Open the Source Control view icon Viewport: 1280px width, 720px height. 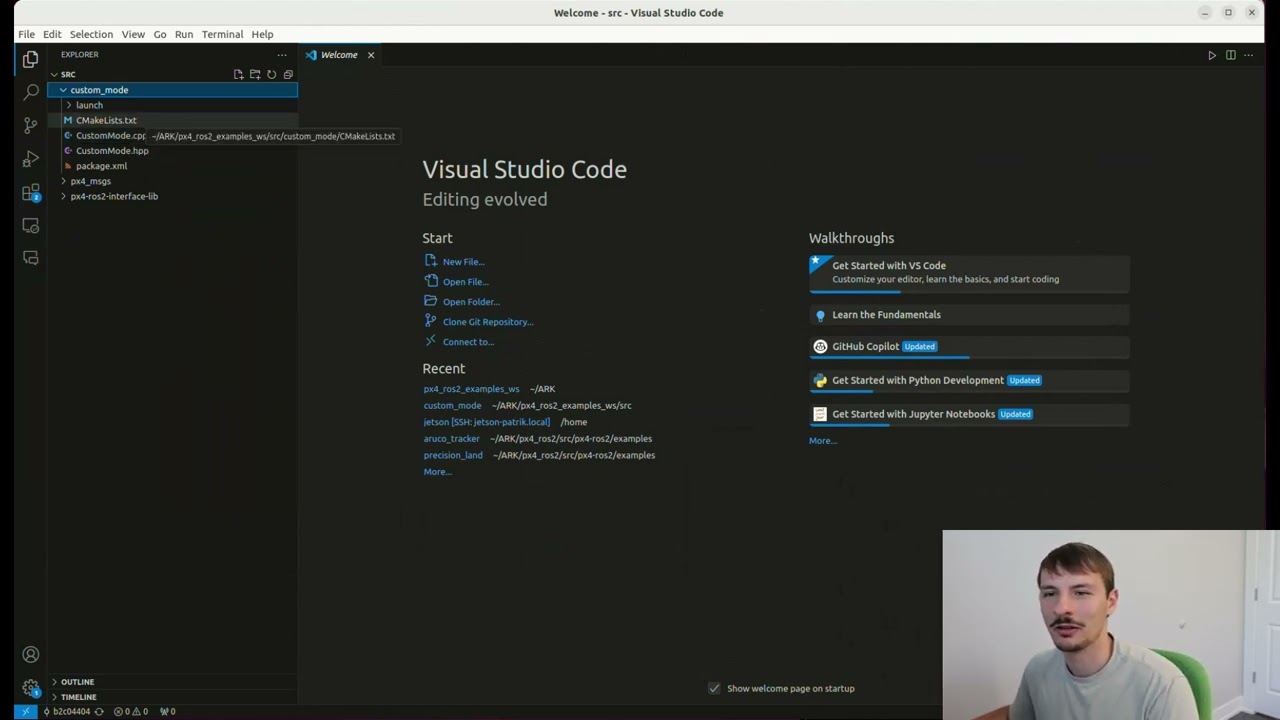[x=30, y=126]
